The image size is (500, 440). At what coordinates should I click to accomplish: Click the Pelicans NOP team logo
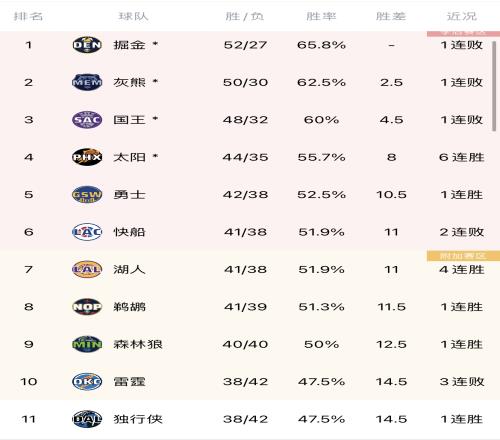87,307
